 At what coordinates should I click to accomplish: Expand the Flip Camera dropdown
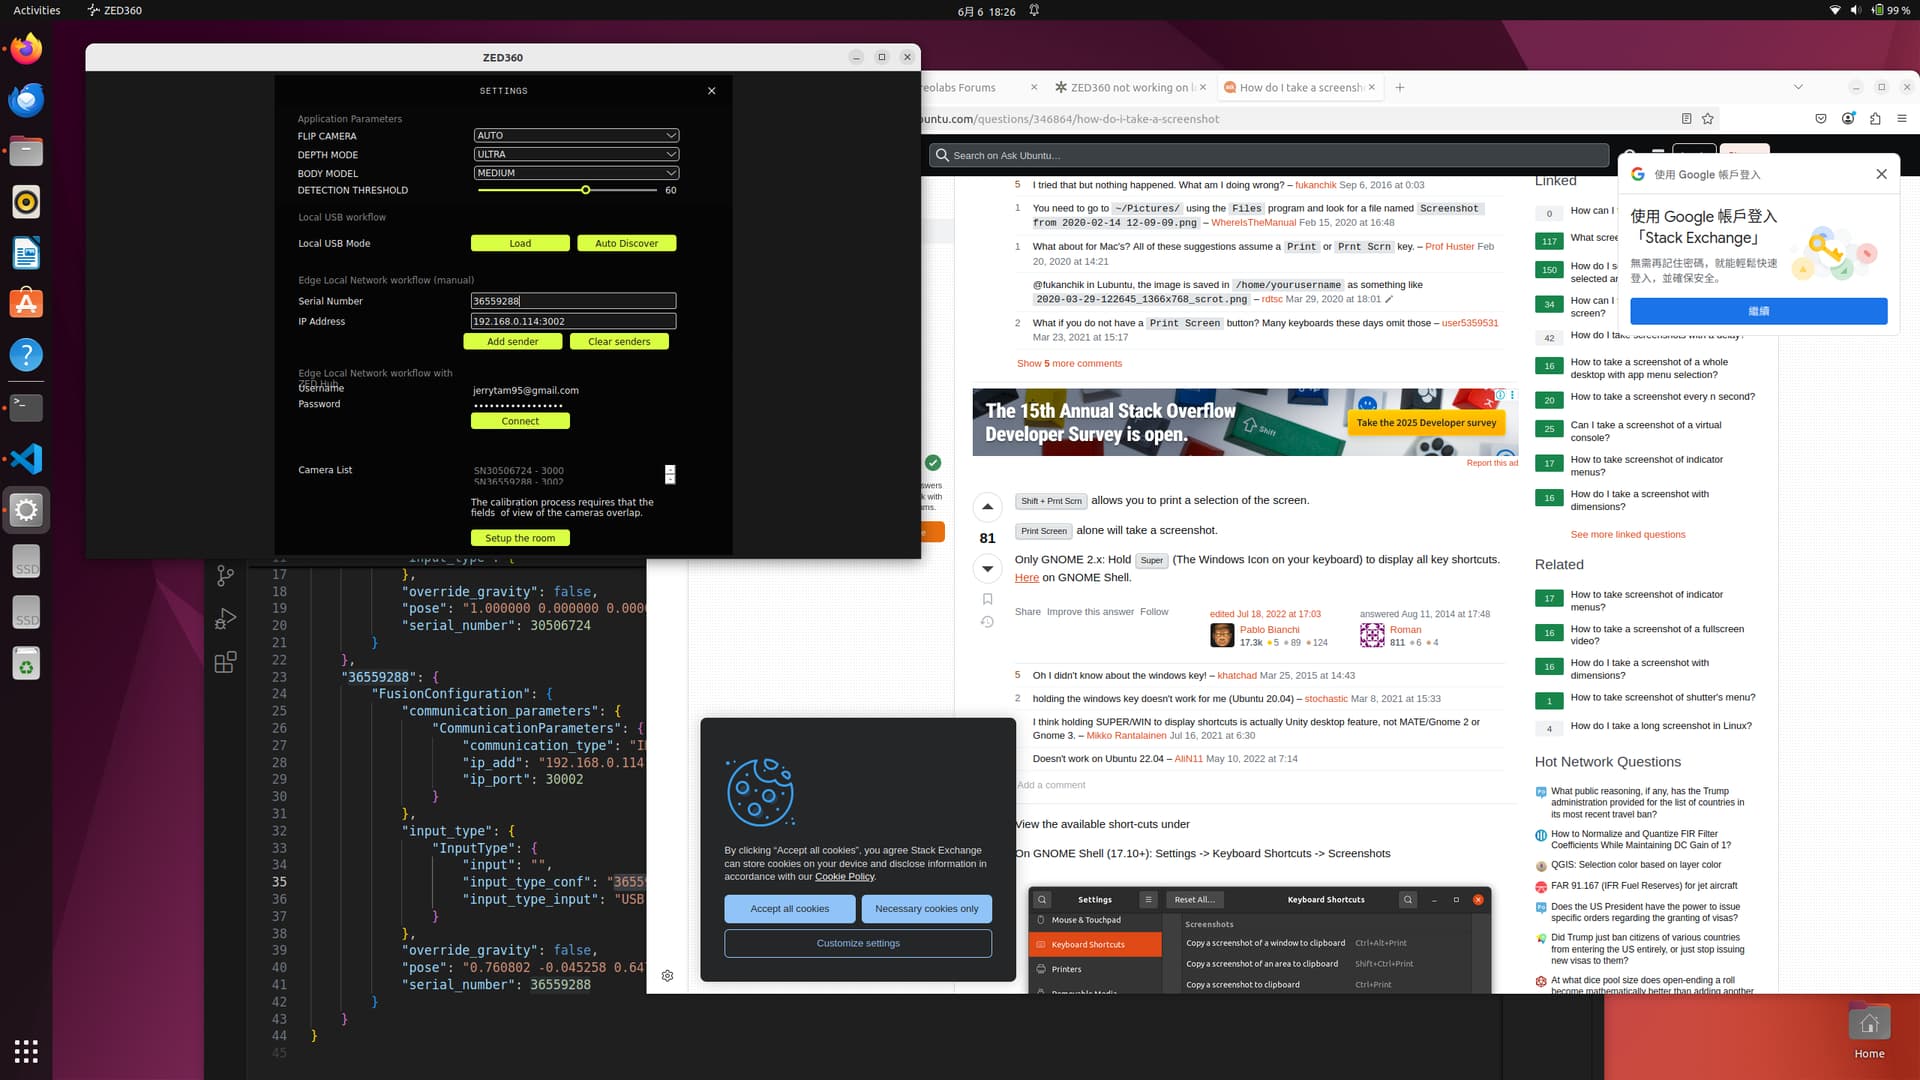(x=576, y=135)
